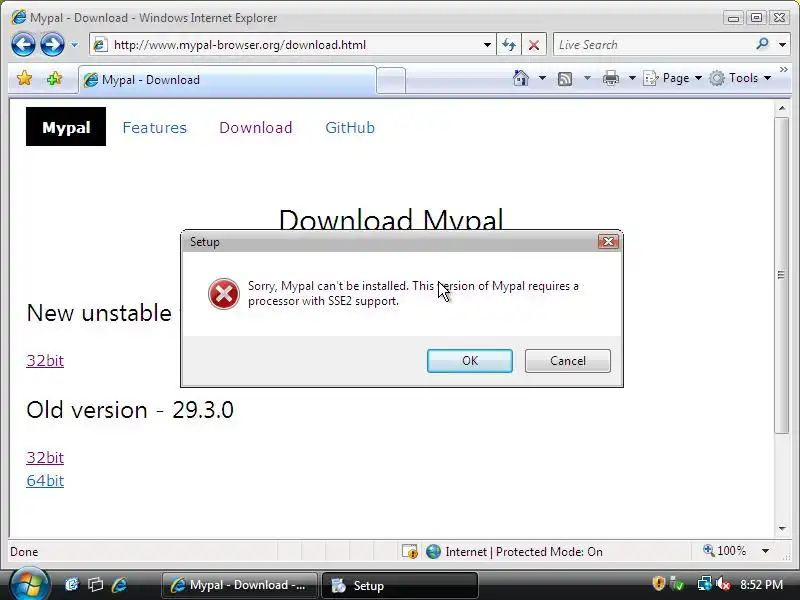Click the search magnifier icon
Viewport: 800px width, 600px height.
[762, 44]
